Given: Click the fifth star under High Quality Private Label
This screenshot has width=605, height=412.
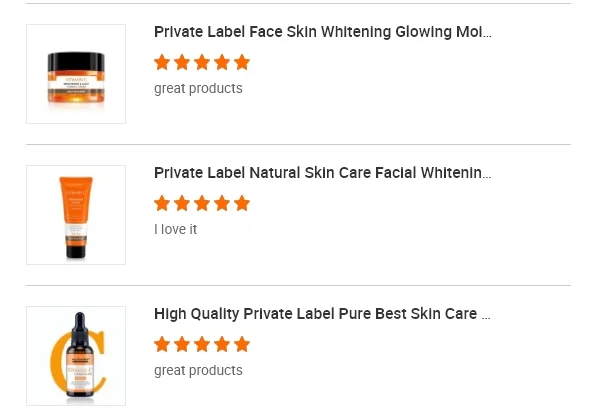Looking at the screenshot, I should [242, 345].
